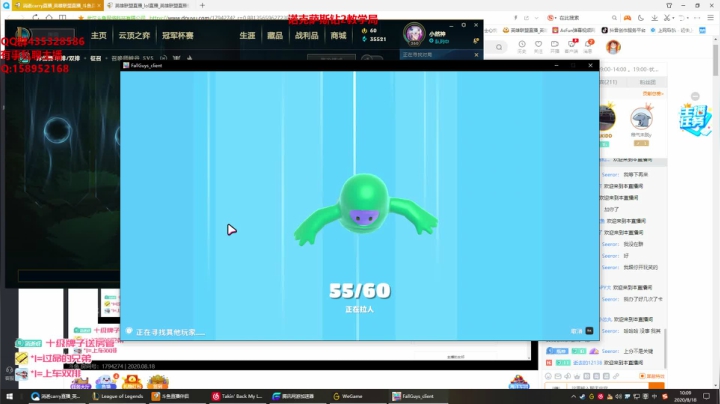Image resolution: width=720 pixels, height=404 pixels.
Task: Click the shark avatar in contribution ranking
Action: pyautogui.click(x=641, y=118)
